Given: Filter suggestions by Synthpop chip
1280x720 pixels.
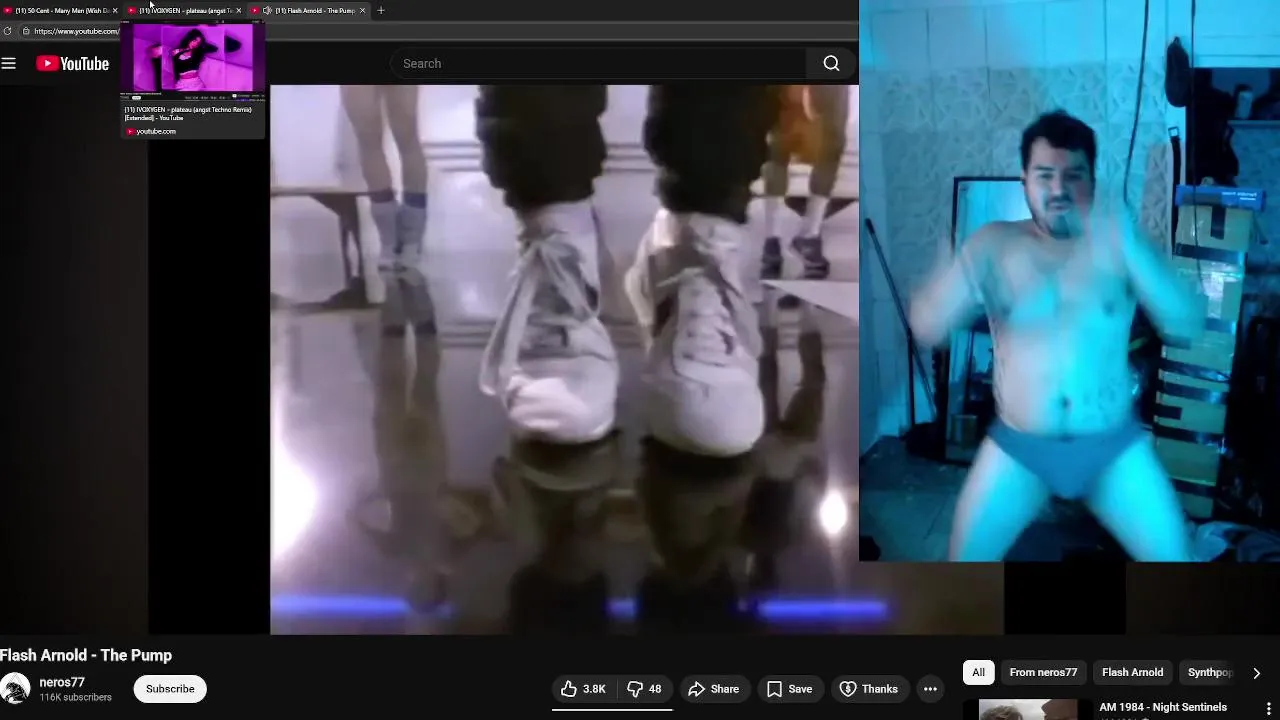Looking at the screenshot, I should [x=1210, y=672].
